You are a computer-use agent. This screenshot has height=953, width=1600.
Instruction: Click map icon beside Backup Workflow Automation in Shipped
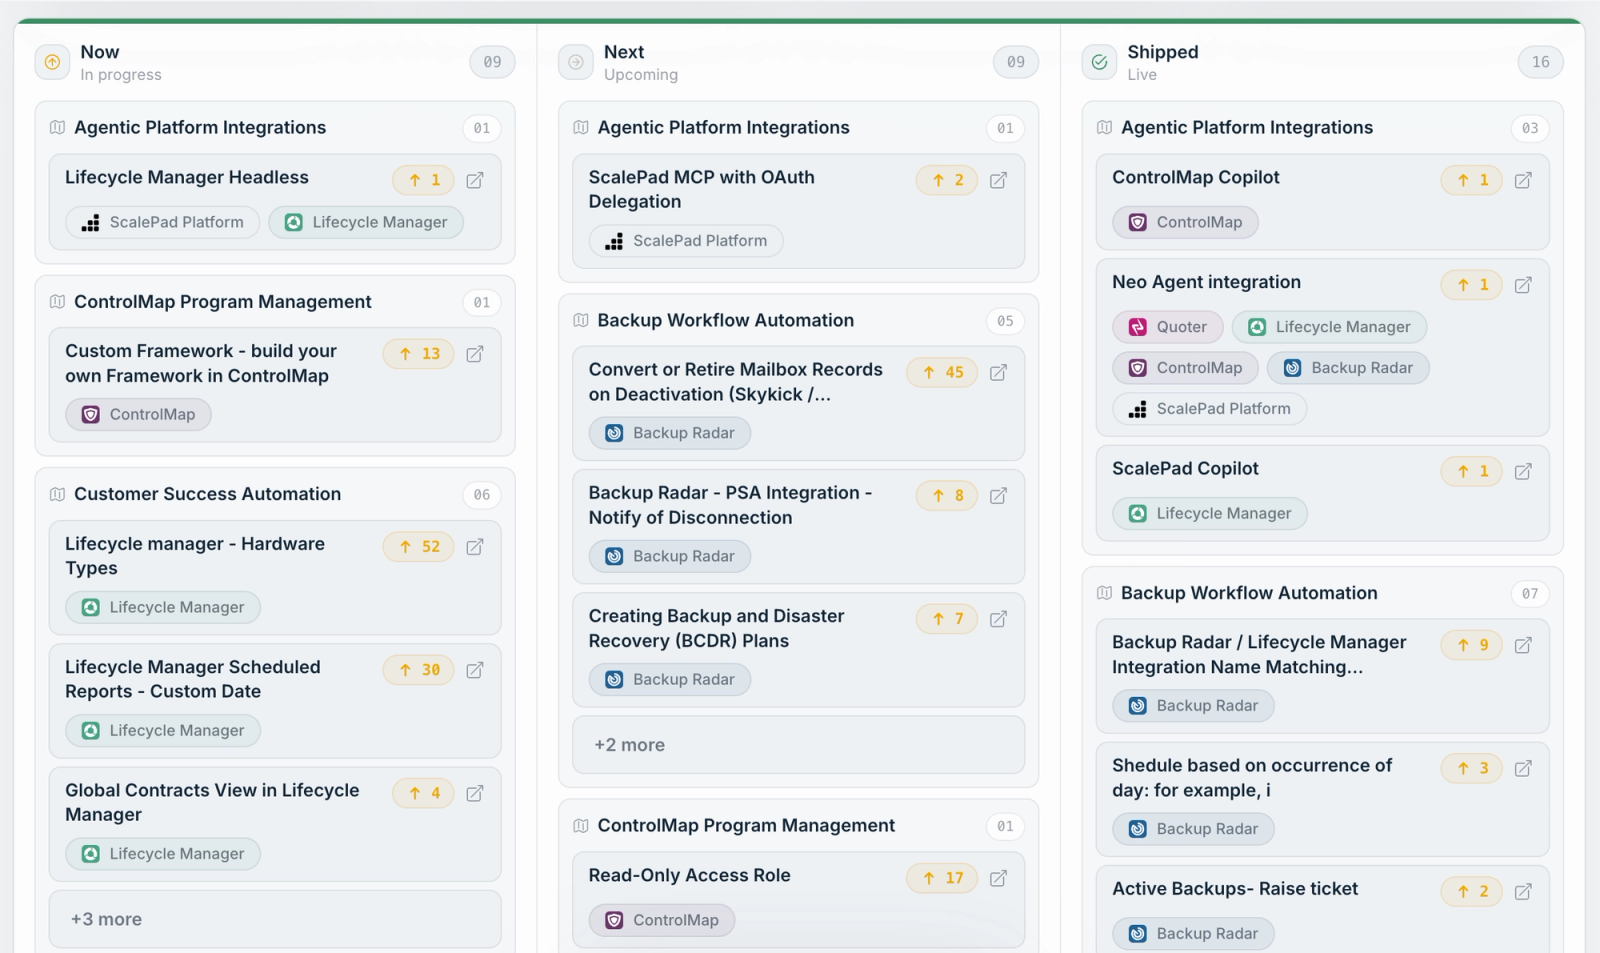tap(1104, 593)
